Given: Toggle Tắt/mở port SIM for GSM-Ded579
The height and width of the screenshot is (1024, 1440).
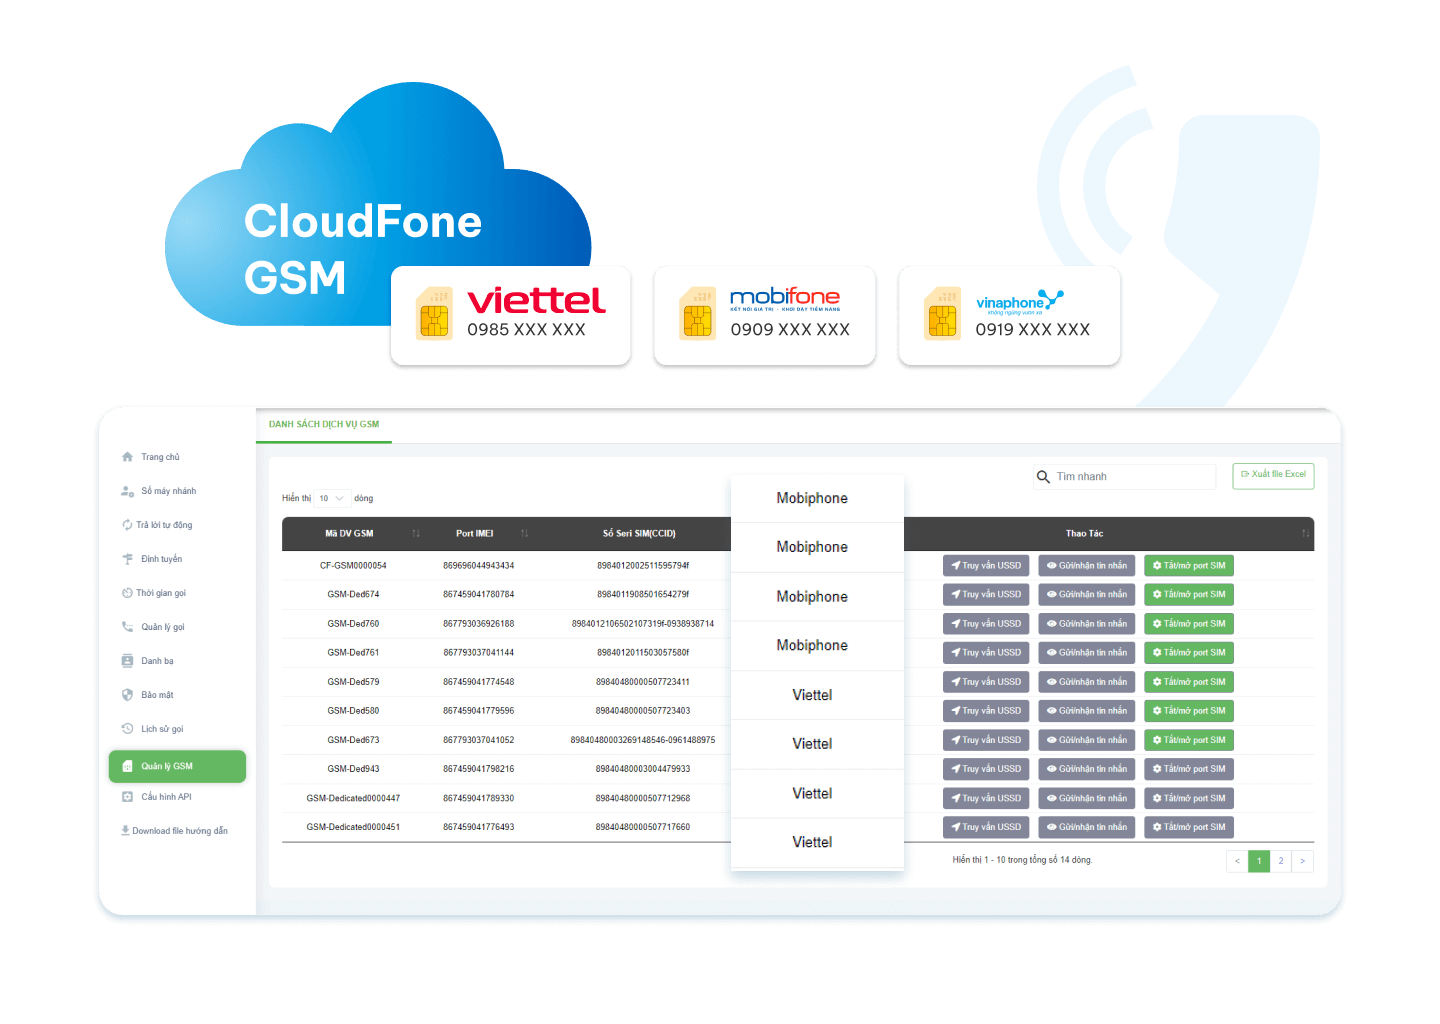Looking at the screenshot, I should [1189, 682].
